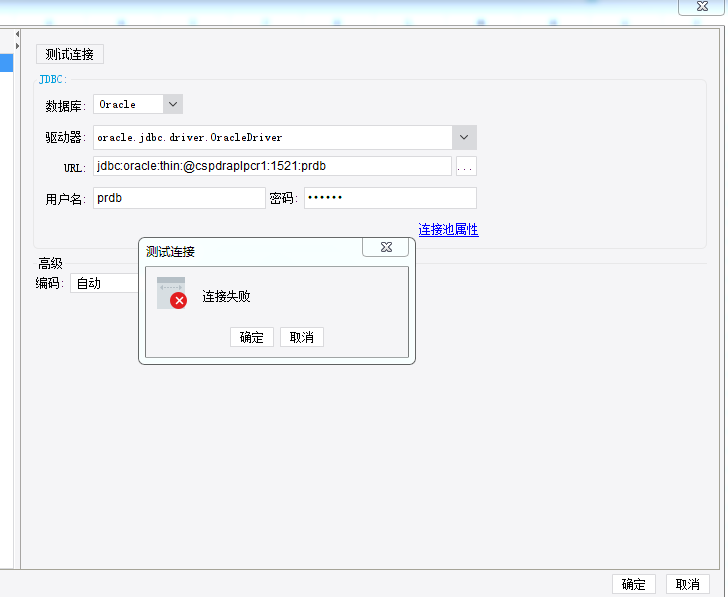Select the blue highlighted item in the left panel

pos(6,63)
